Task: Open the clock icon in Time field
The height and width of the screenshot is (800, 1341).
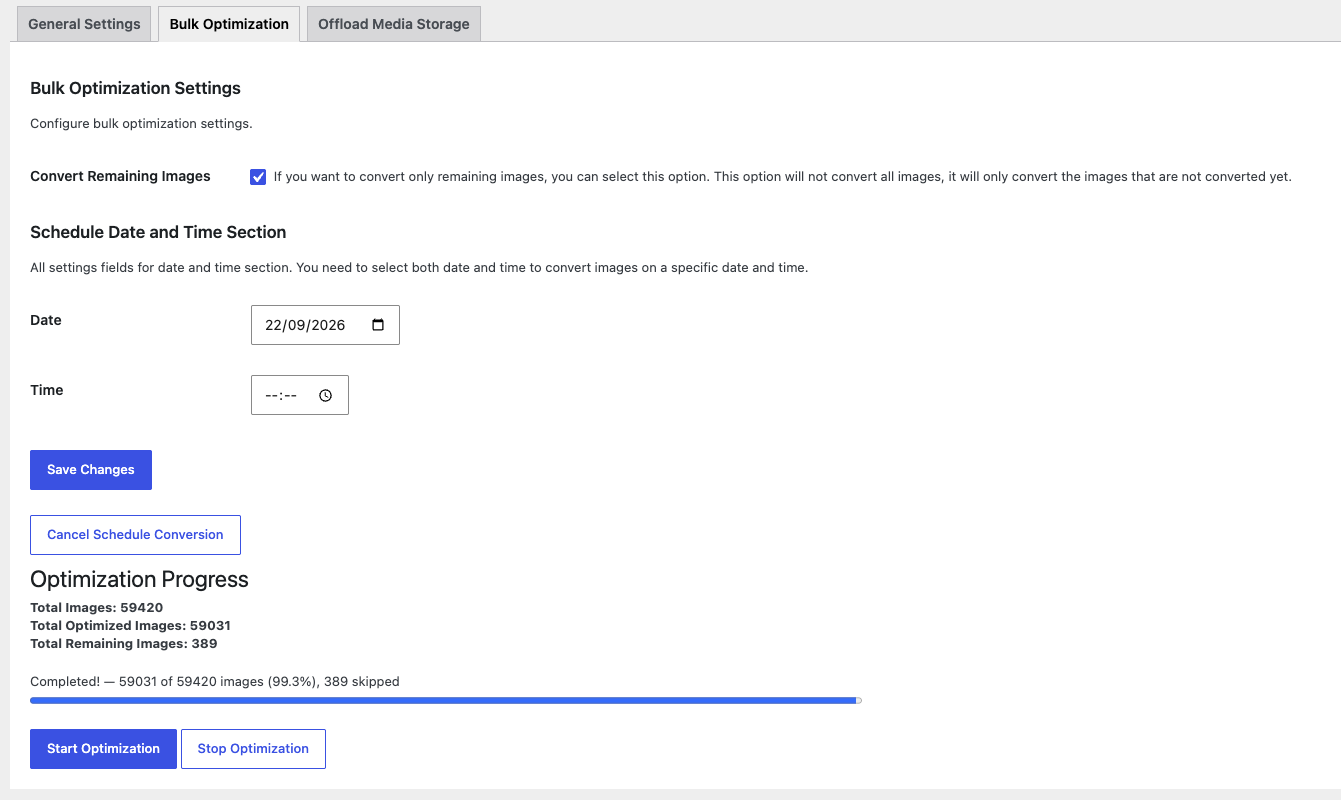Action: coord(326,395)
